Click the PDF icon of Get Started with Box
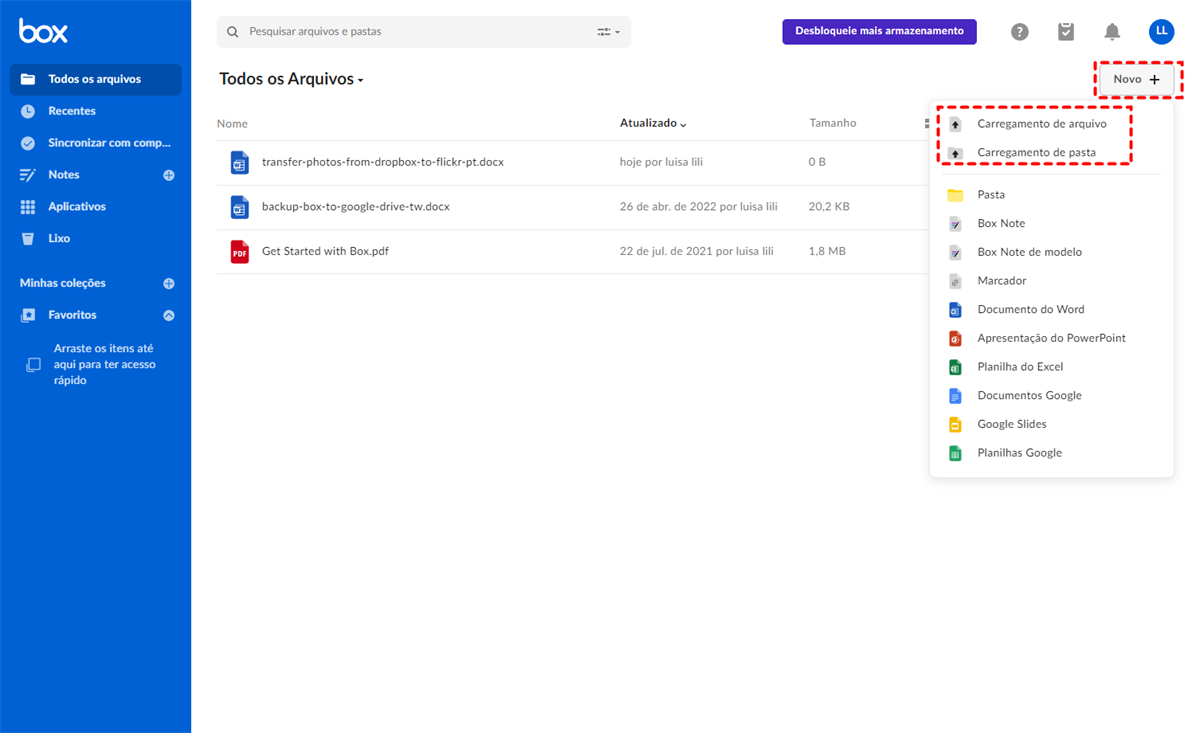 [239, 252]
